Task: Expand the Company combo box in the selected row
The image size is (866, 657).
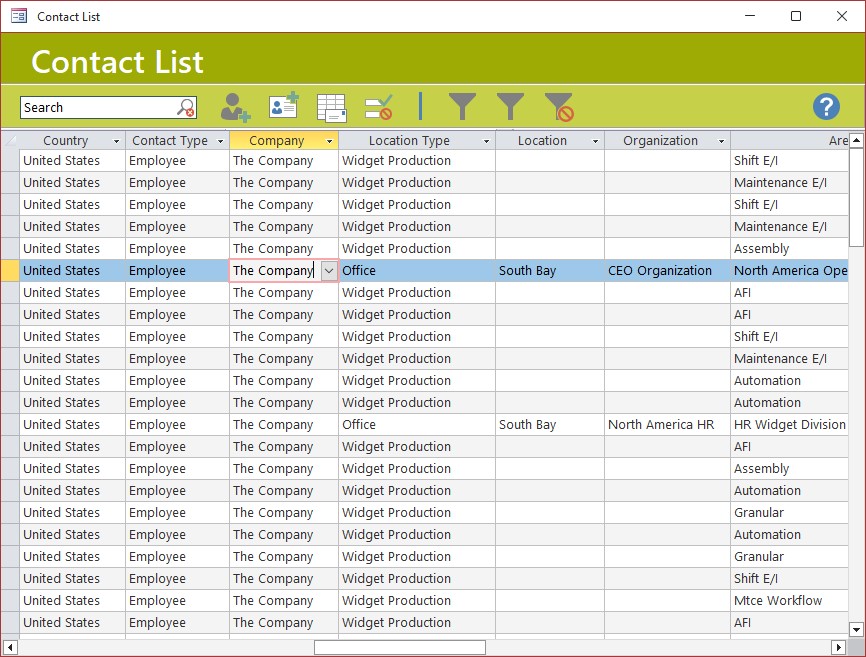Action: pos(329,271)
